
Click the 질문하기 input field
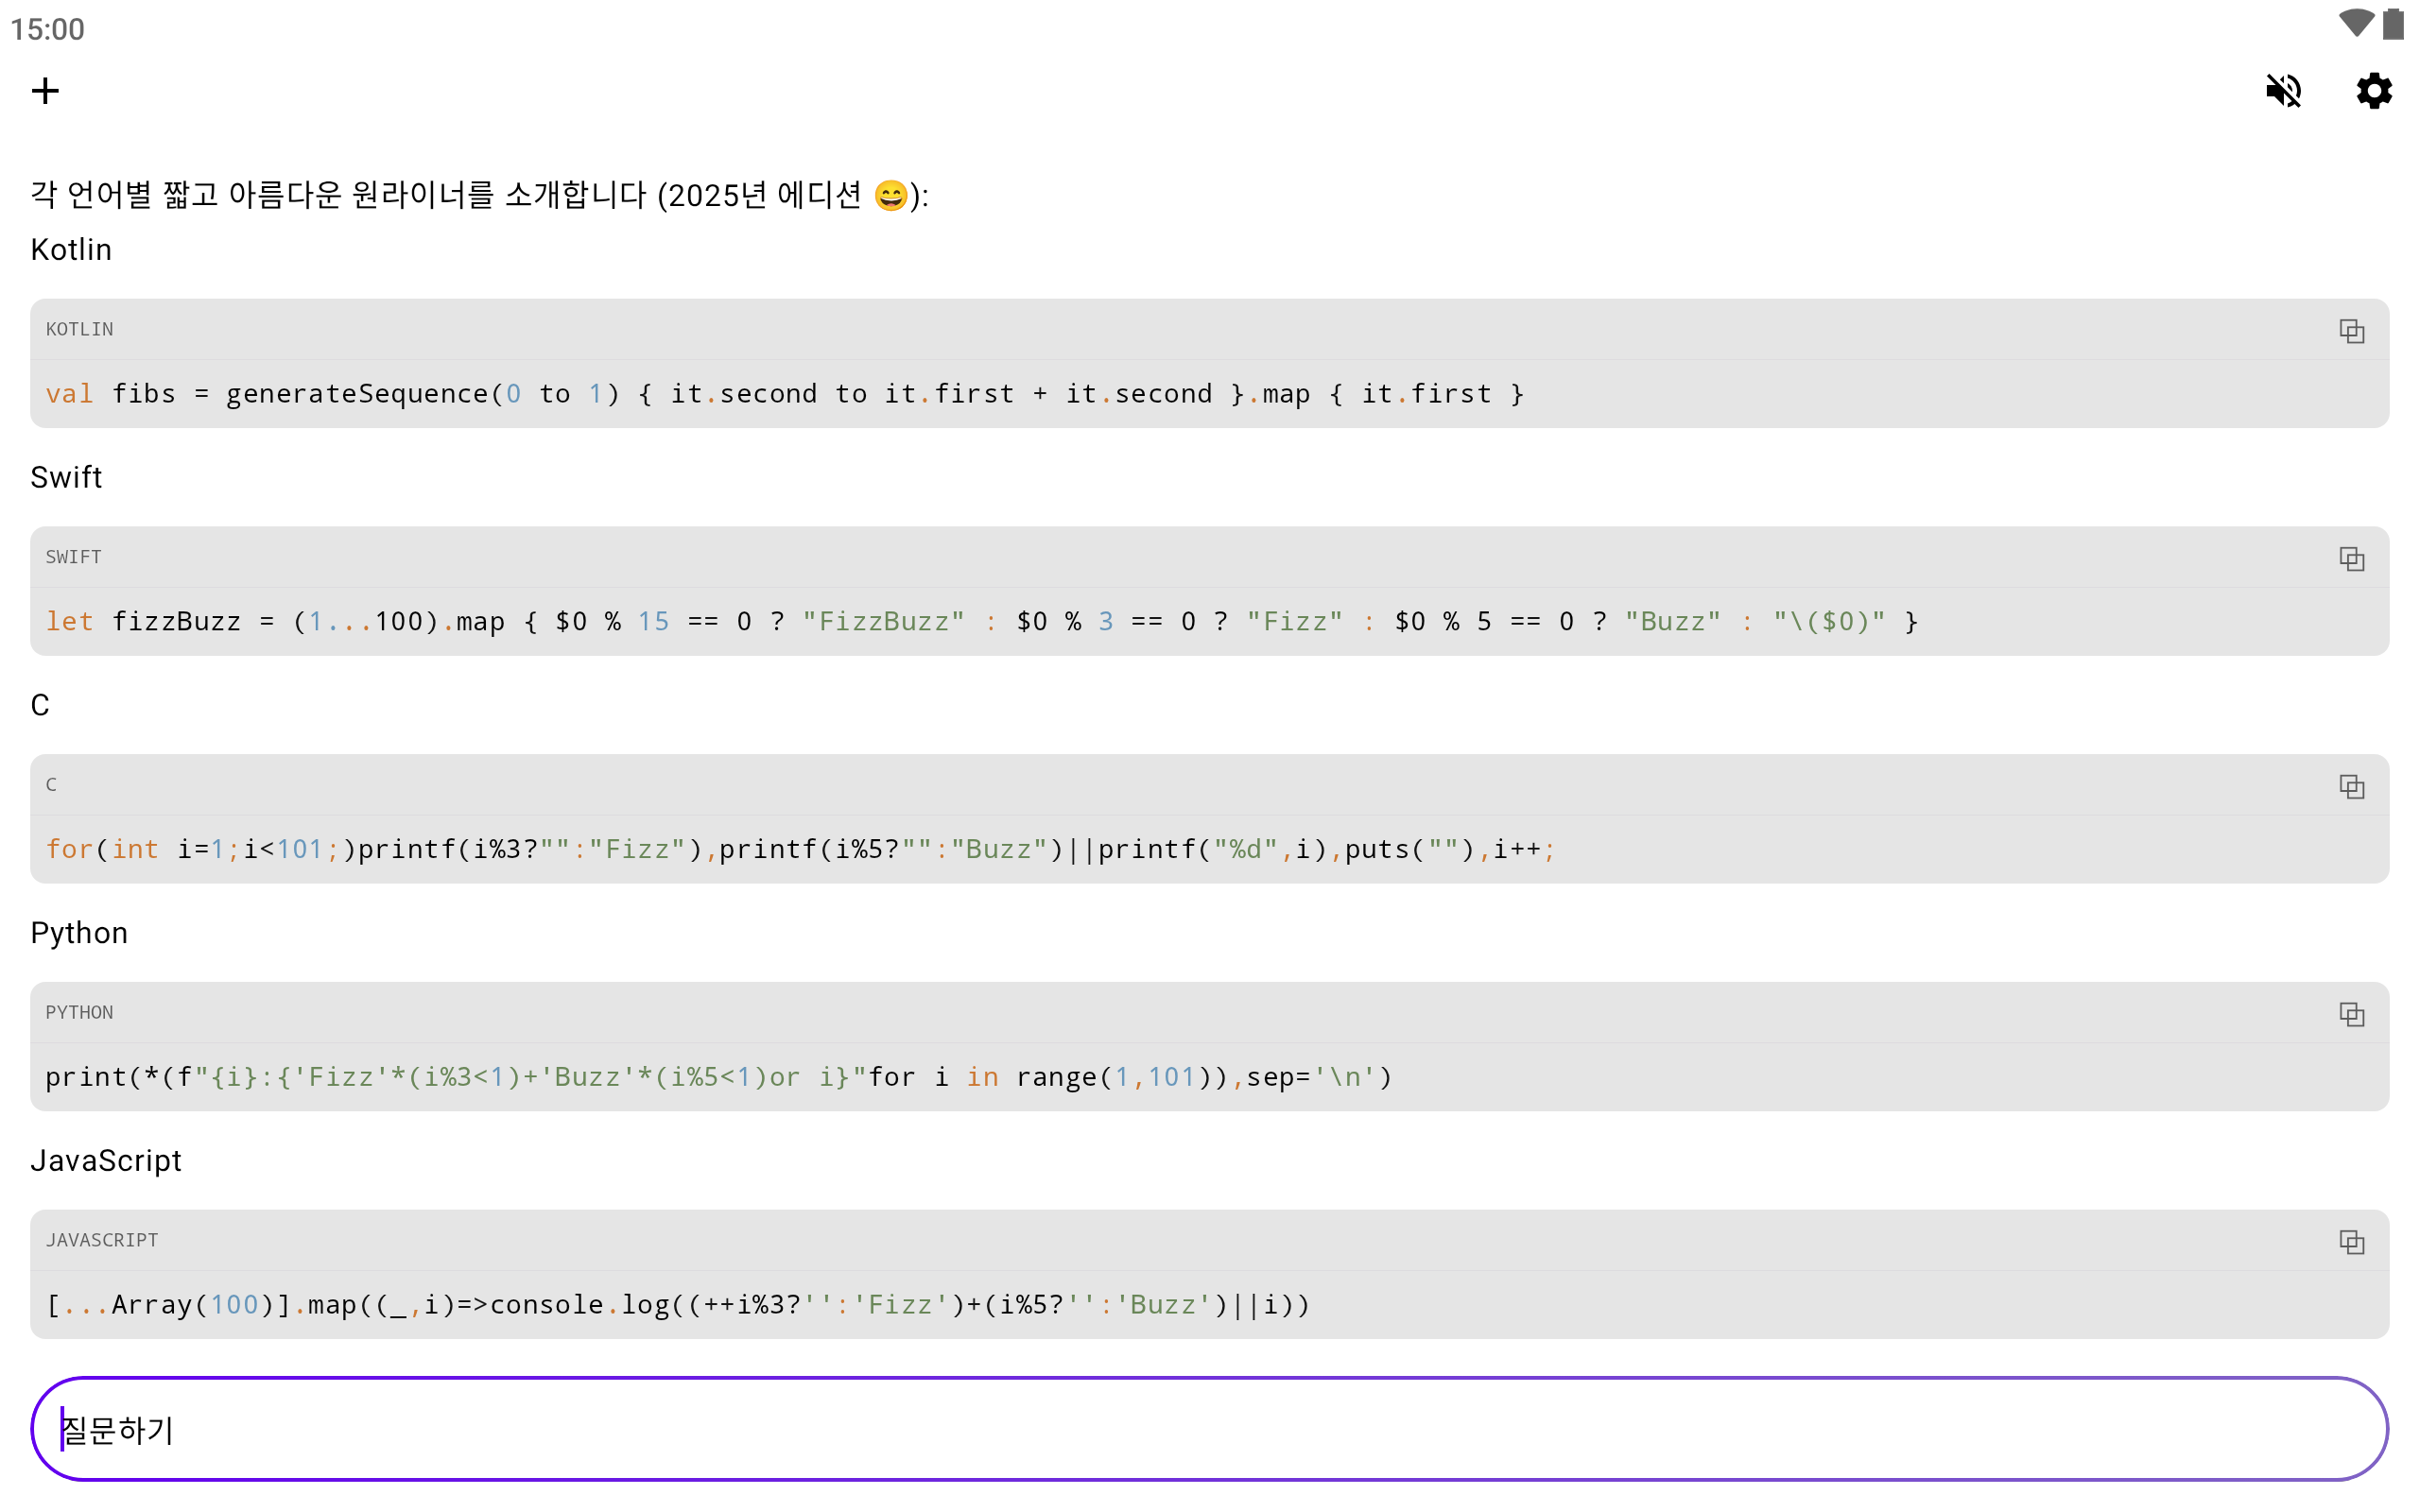1208,1430
